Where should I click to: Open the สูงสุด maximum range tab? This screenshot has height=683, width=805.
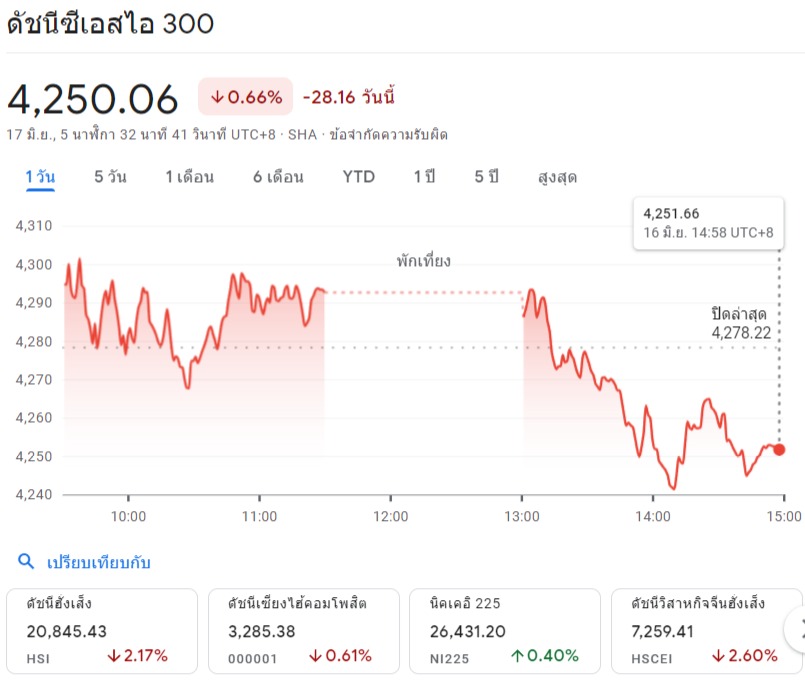point(557,177)
